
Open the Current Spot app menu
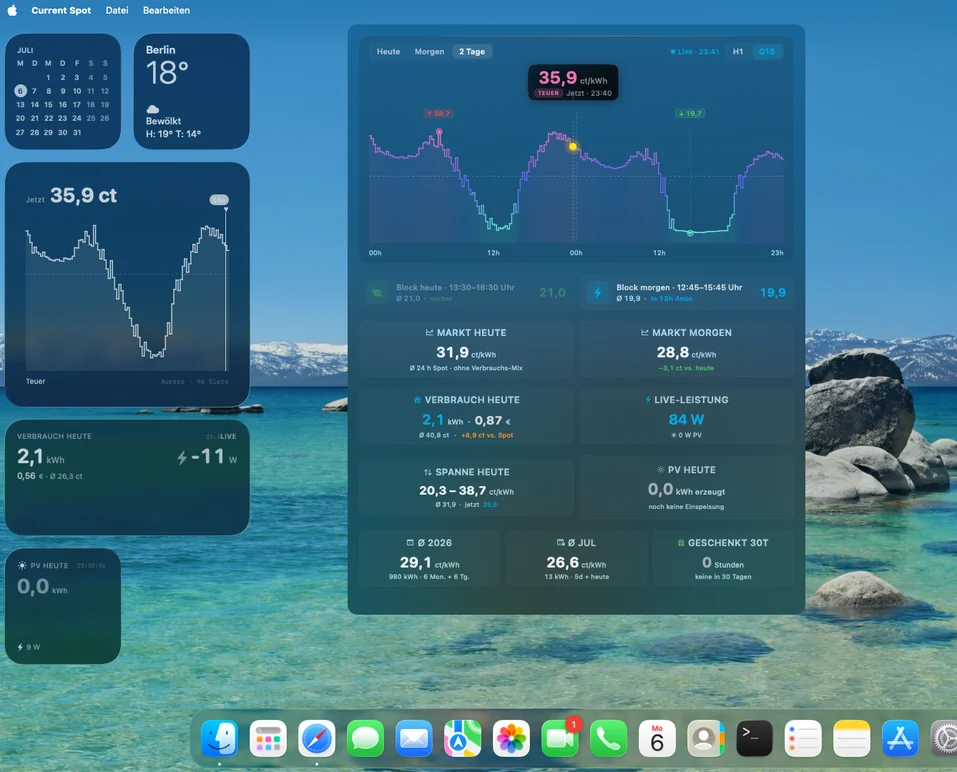(x=61, y=10)
